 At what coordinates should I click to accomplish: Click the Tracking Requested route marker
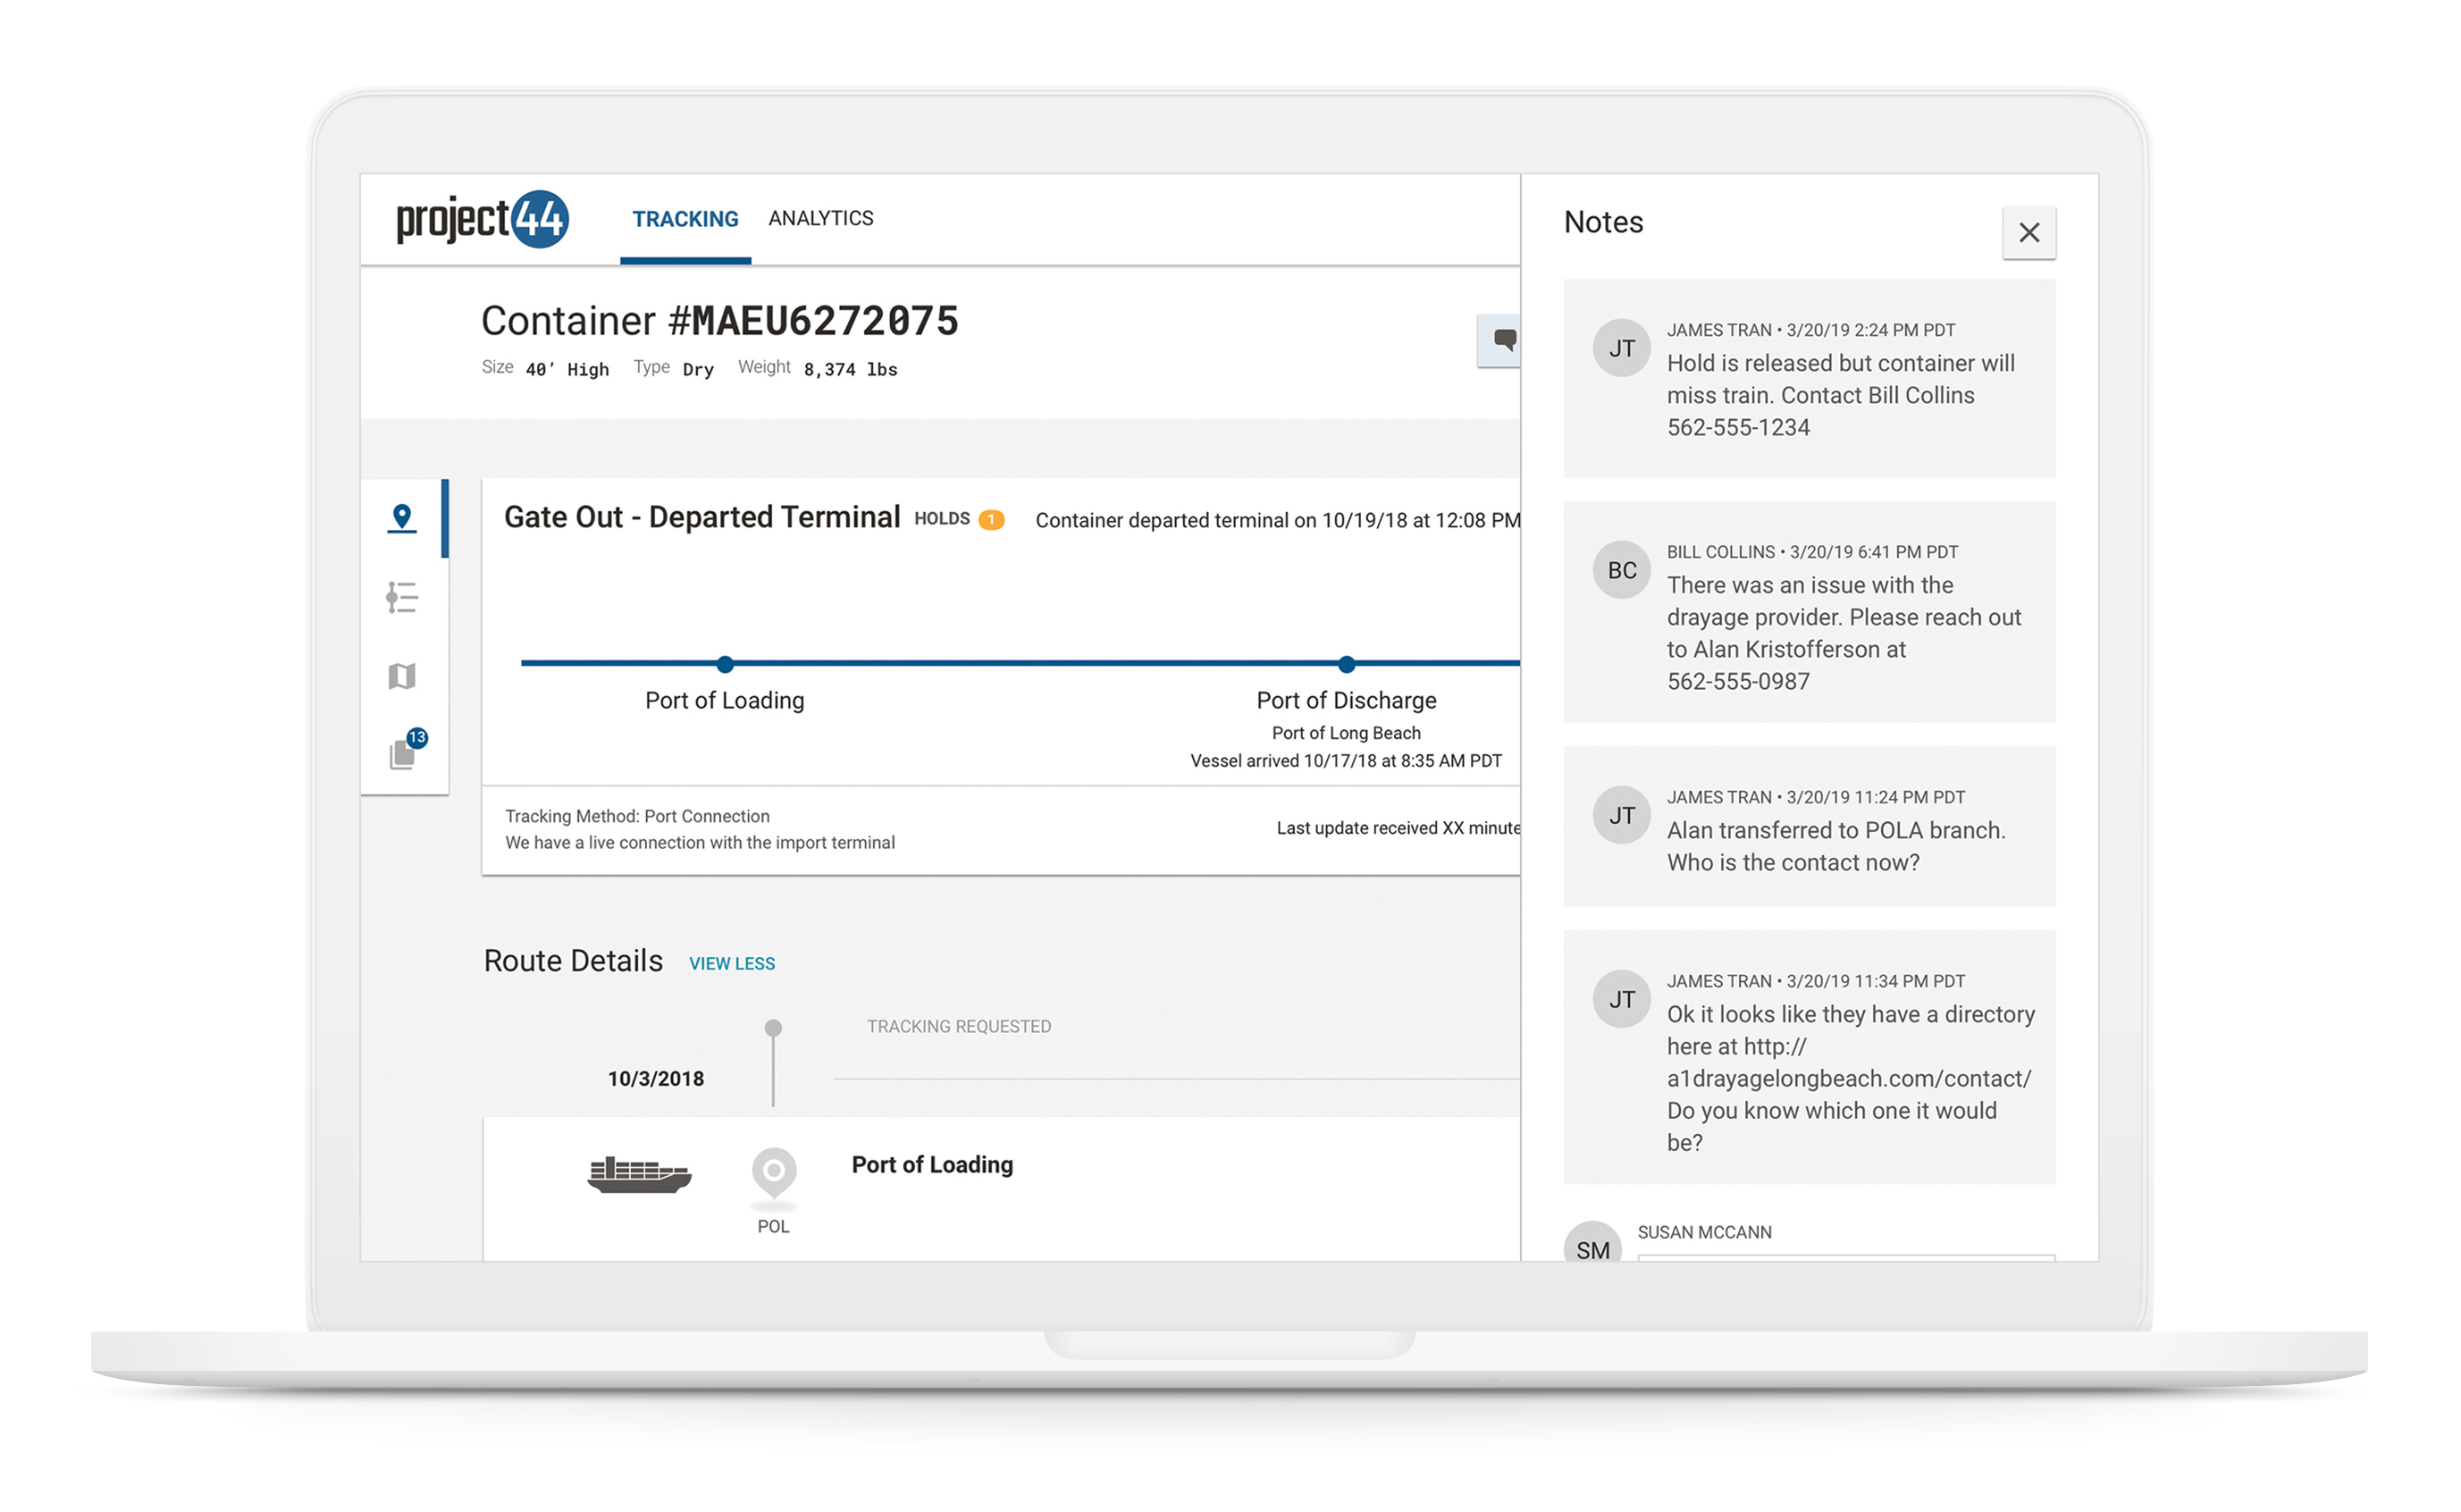[773, 1028]
